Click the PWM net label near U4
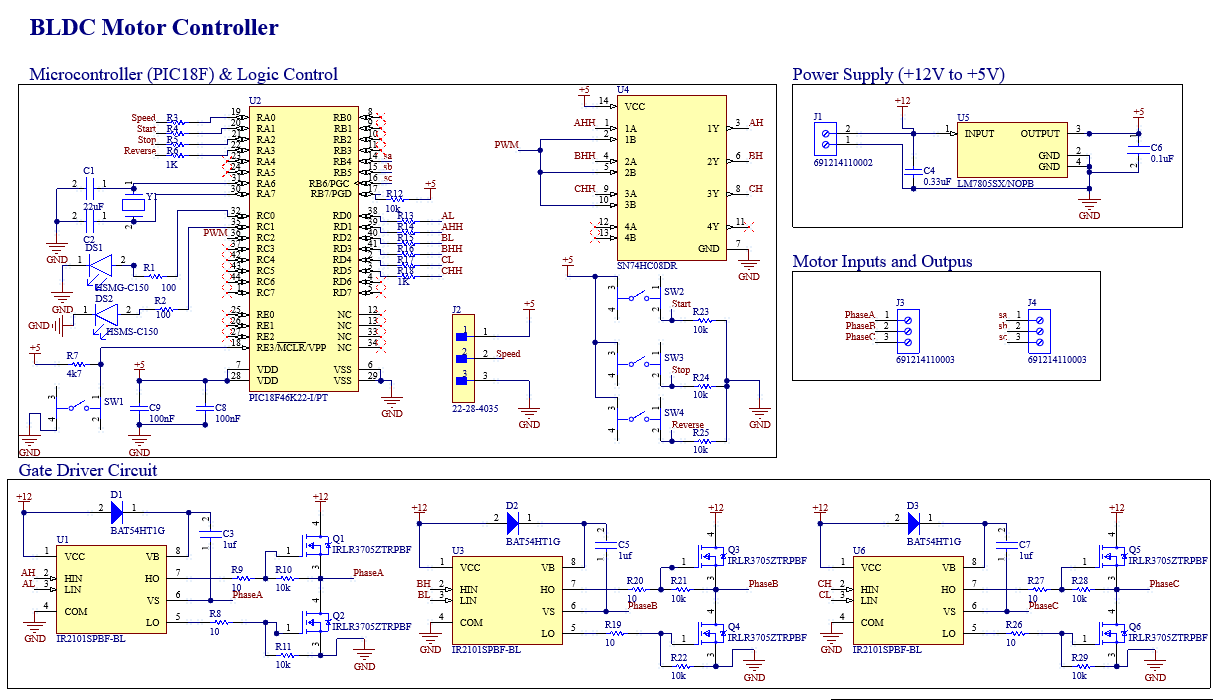 506,143
